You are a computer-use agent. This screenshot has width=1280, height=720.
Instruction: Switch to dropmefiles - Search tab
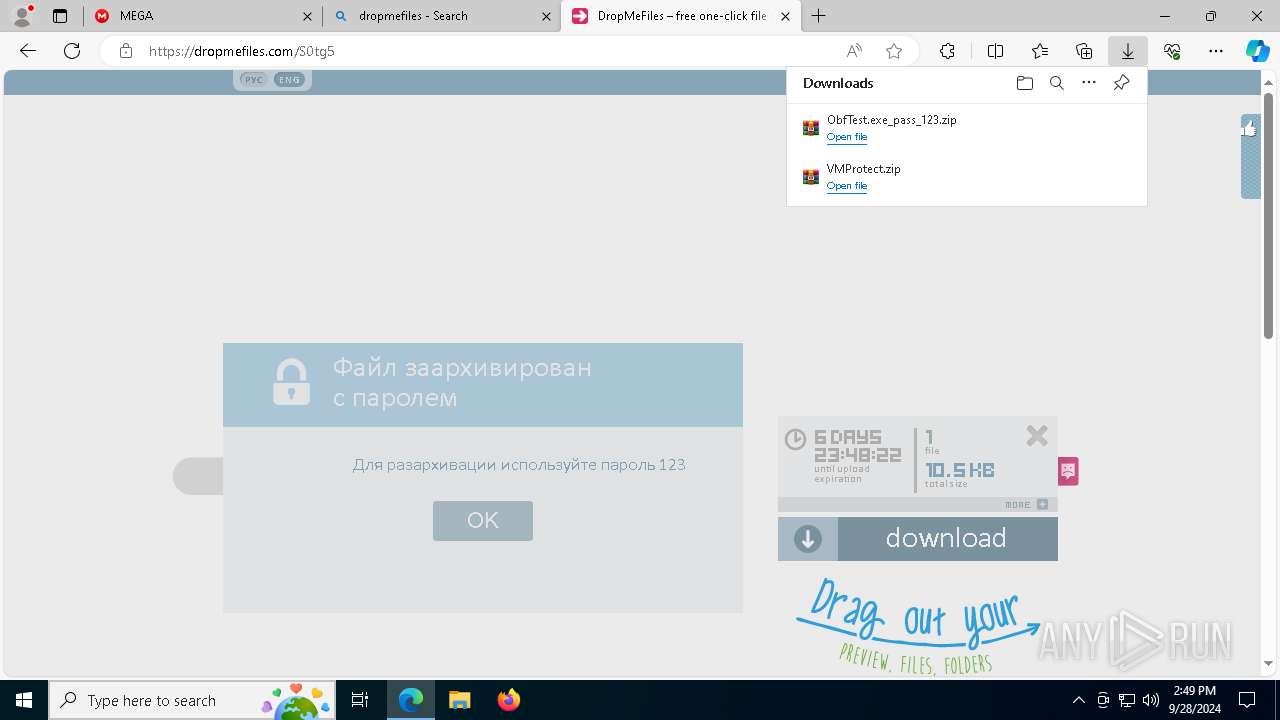tap(441, 16)
